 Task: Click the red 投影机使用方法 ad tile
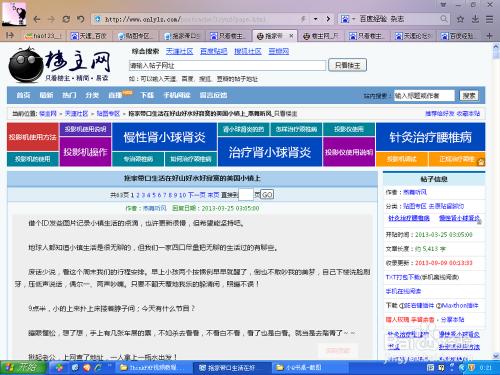tap(32, 137)
